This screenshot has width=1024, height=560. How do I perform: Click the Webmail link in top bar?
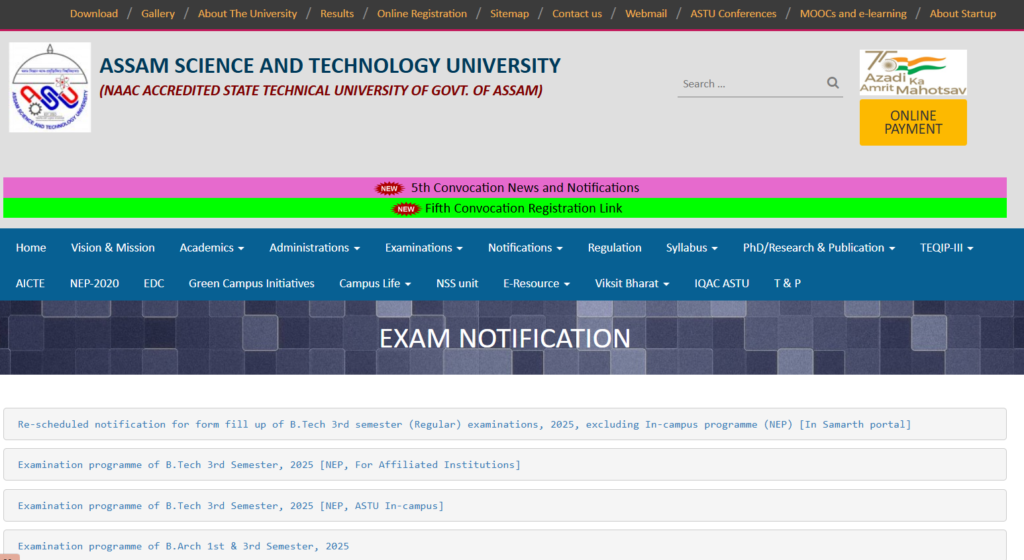tap(646, 14)
